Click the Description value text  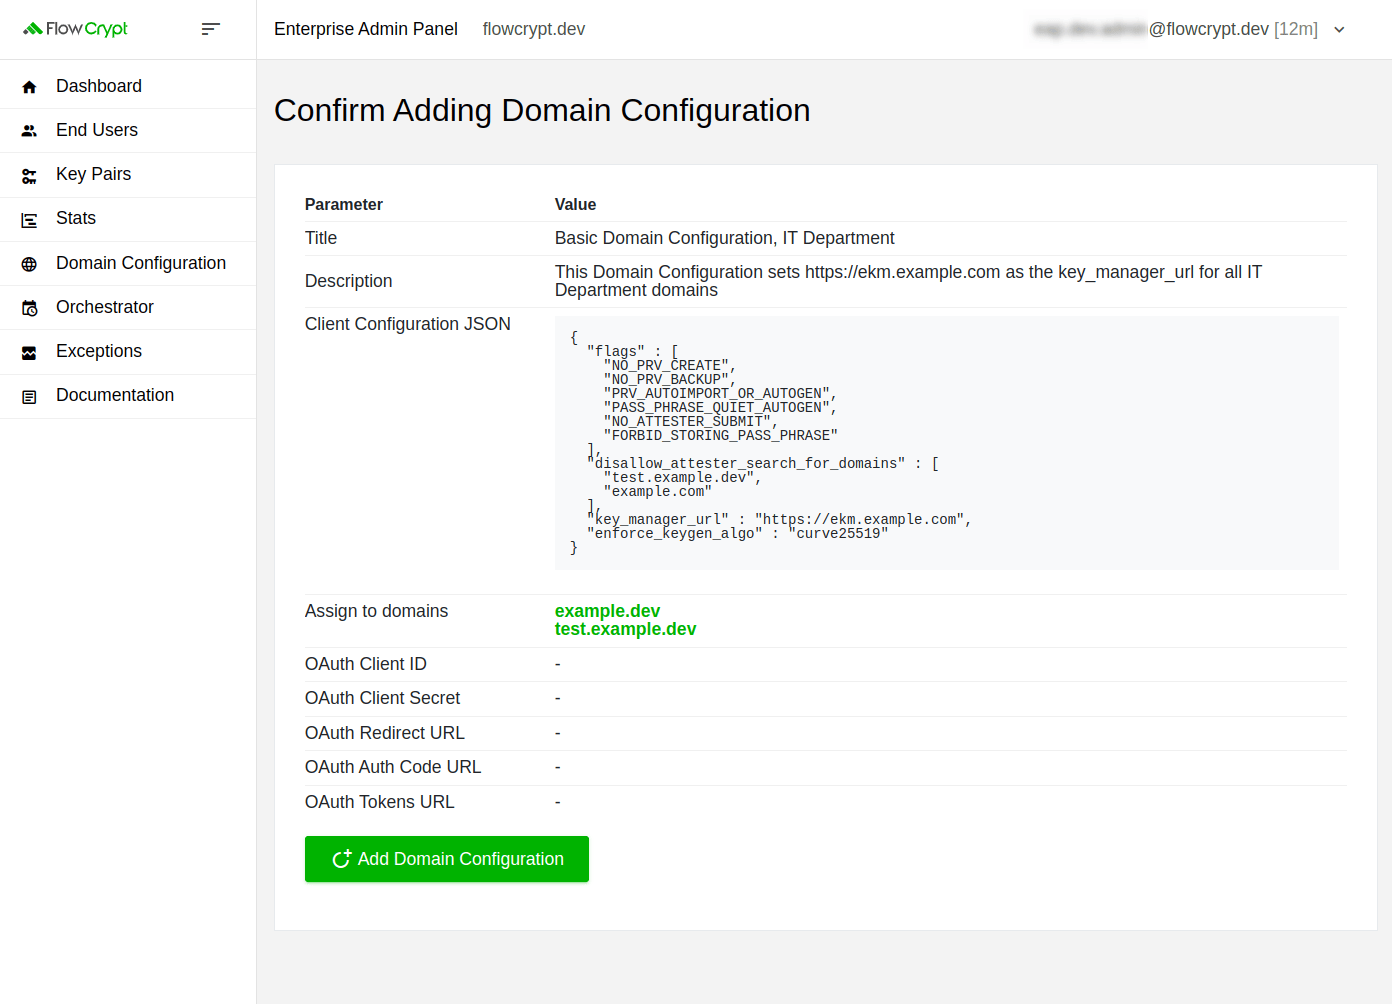coord(908,281)
